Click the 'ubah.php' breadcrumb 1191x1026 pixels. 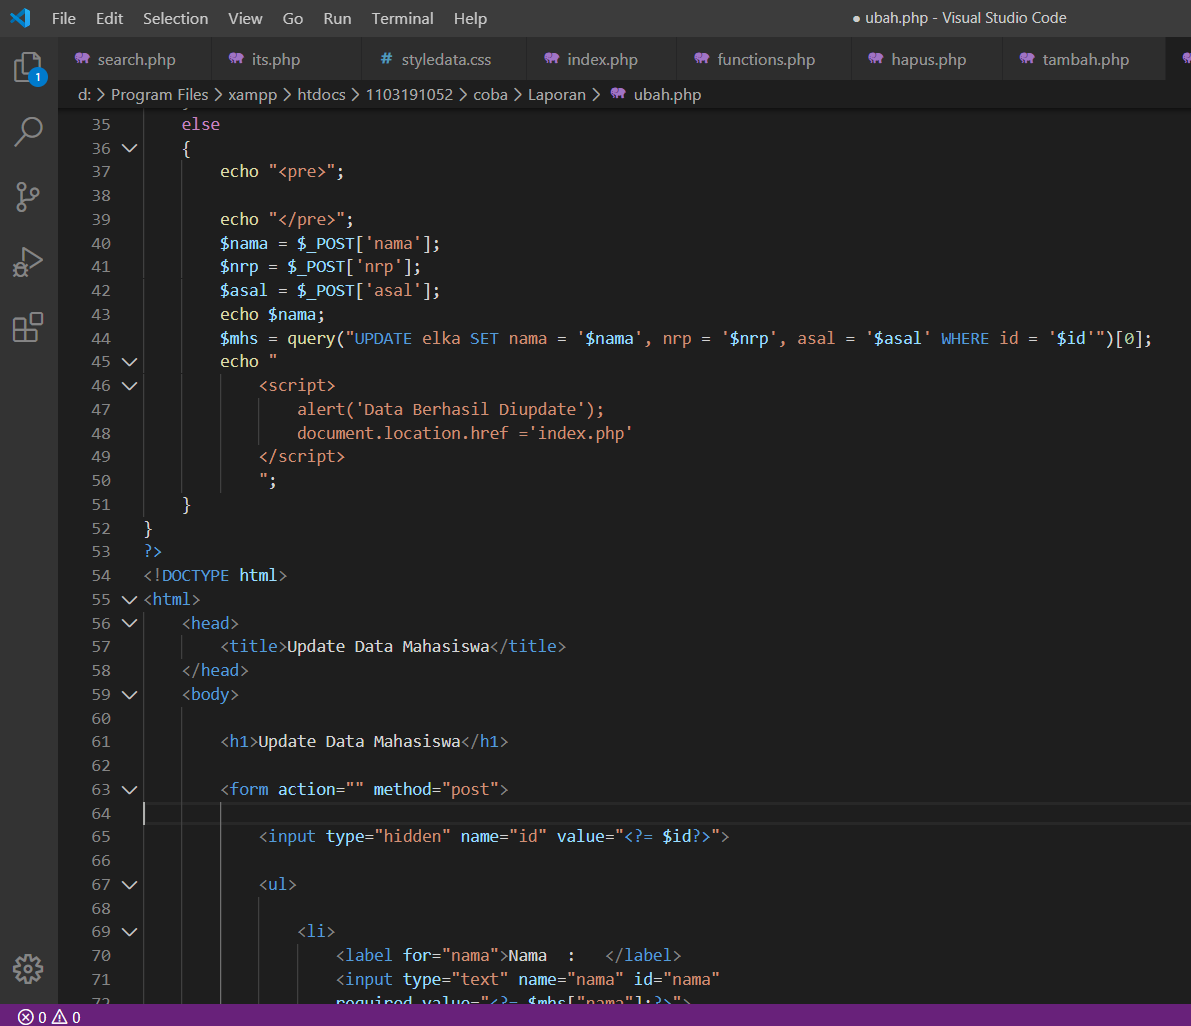[667, 94]
